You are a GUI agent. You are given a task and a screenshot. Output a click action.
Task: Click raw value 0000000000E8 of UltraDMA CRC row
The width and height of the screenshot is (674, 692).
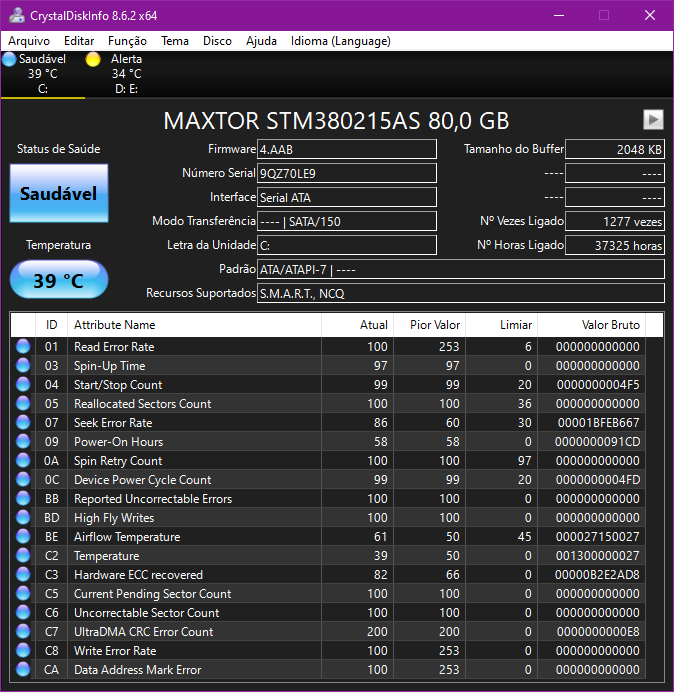pyautogui.click(x=598, y=632)
